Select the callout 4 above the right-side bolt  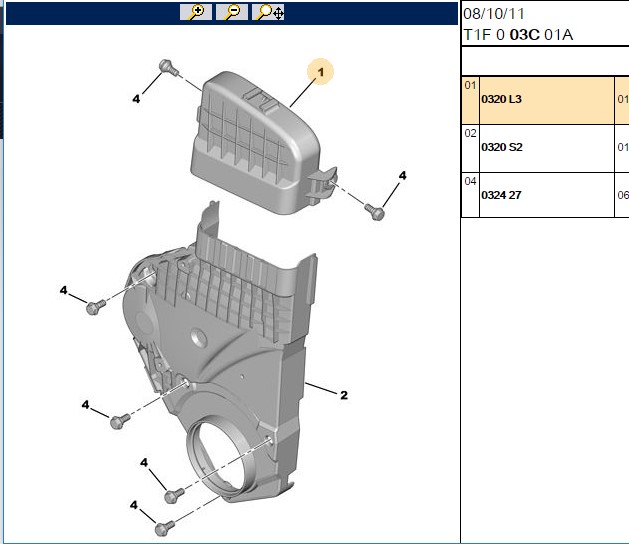click(x=402, y=175)
